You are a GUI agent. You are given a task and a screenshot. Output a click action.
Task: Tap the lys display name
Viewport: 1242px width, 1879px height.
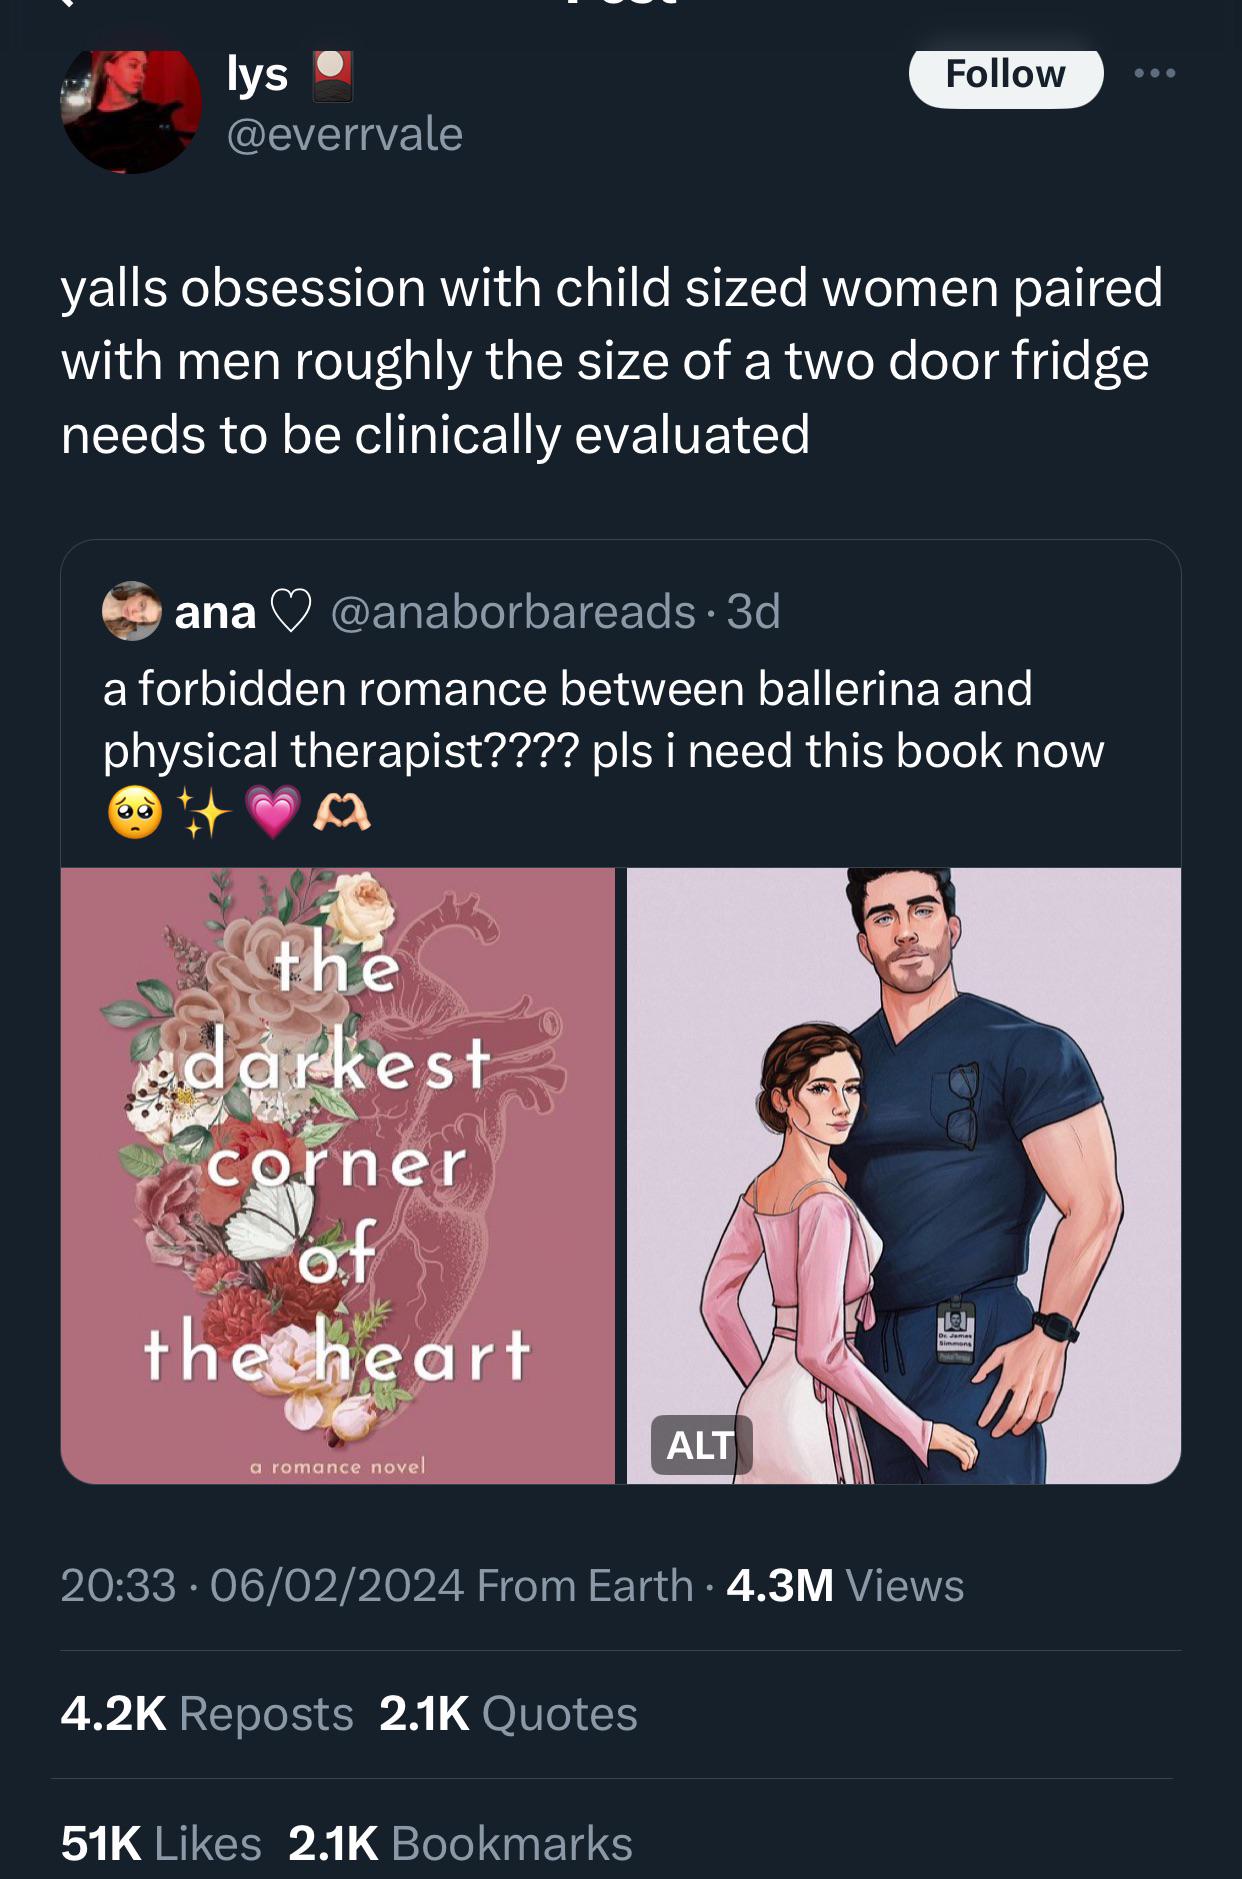coord(258,75)
